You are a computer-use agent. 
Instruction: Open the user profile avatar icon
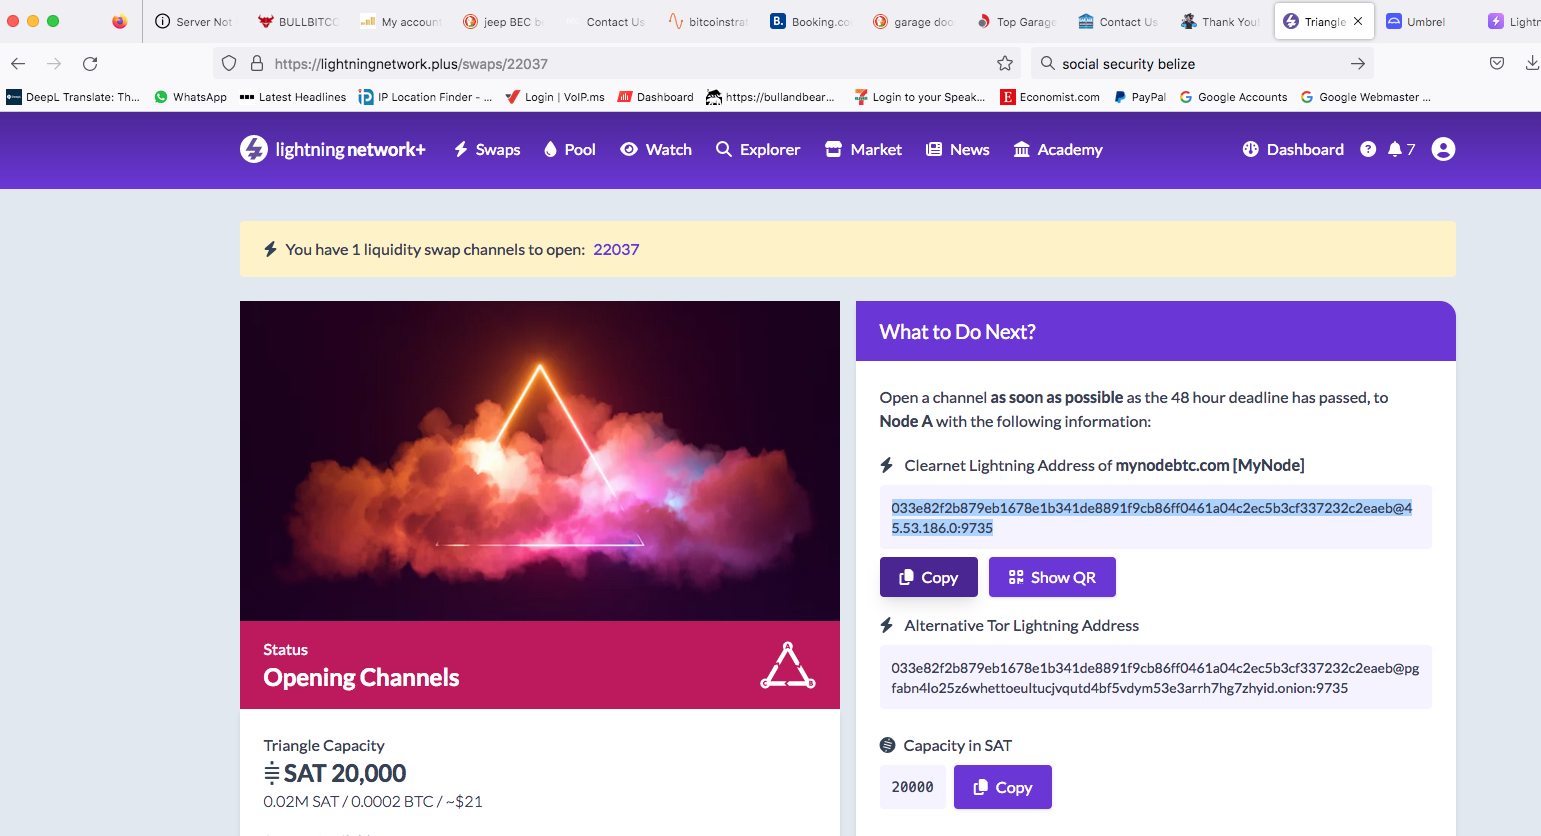[1443, 150]
